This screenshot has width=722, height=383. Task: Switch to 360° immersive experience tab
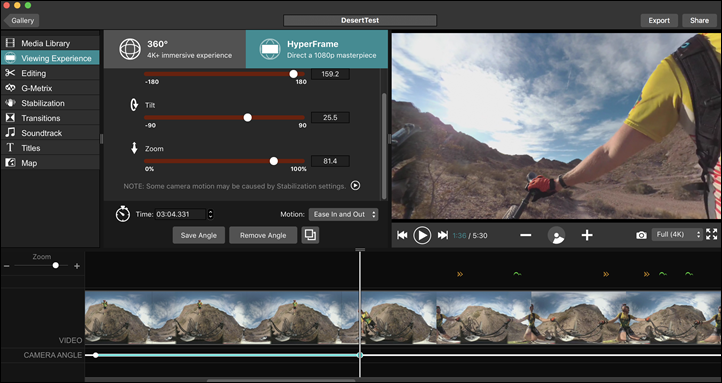click(x=175, y=49)
